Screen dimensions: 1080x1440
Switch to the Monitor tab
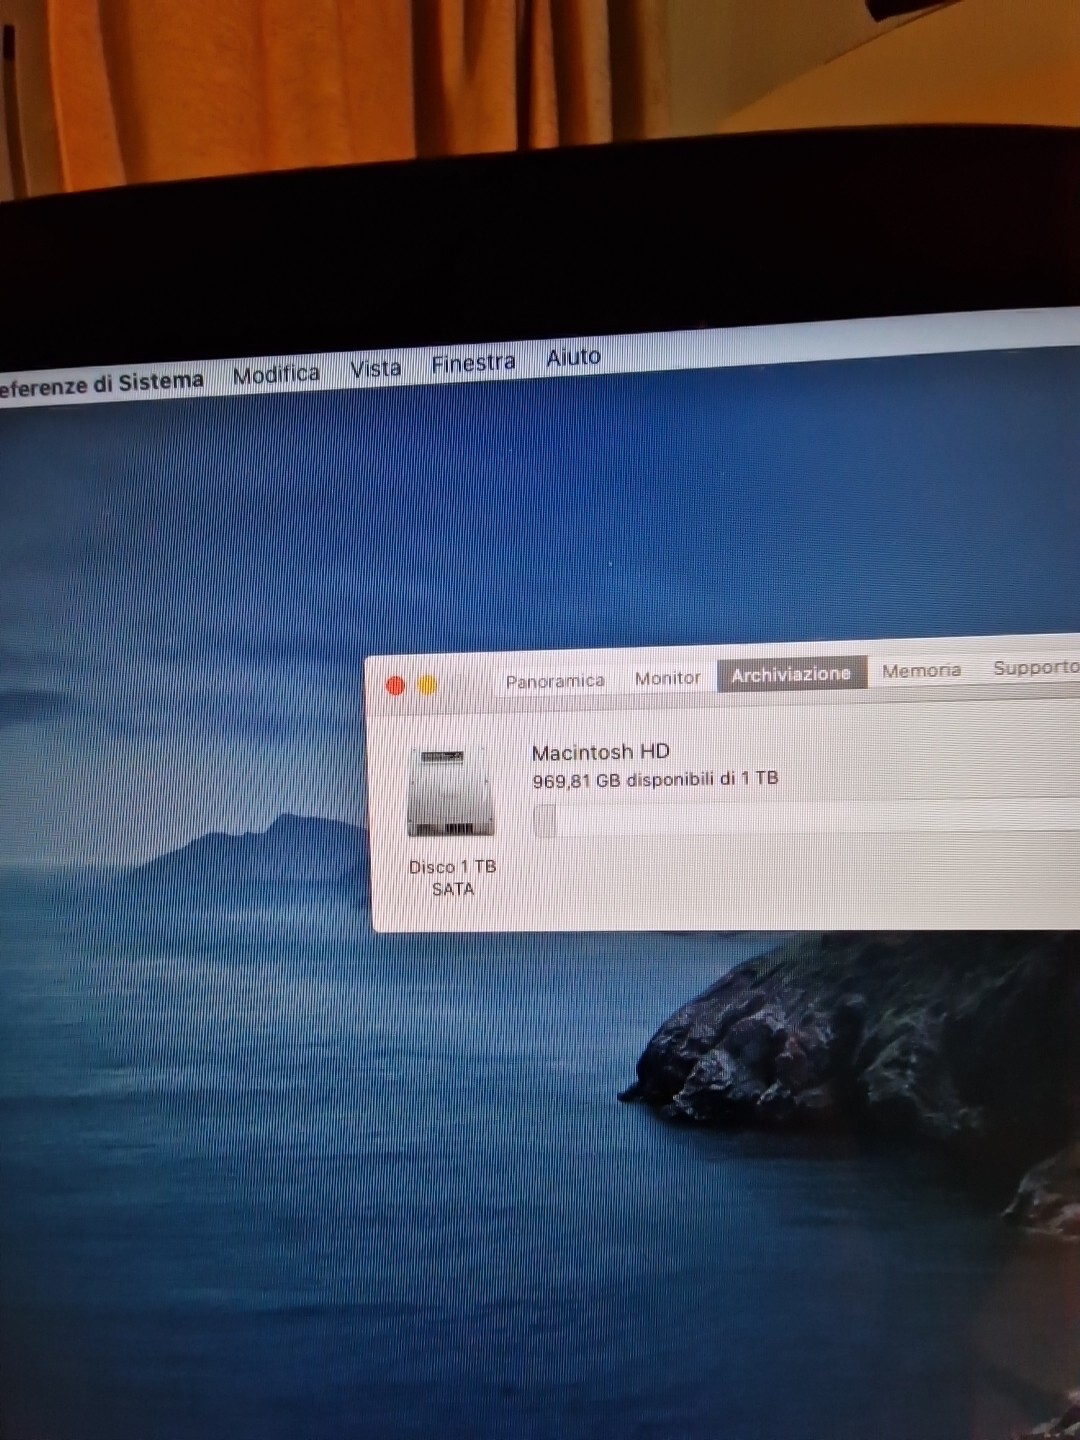click(667, 678)
